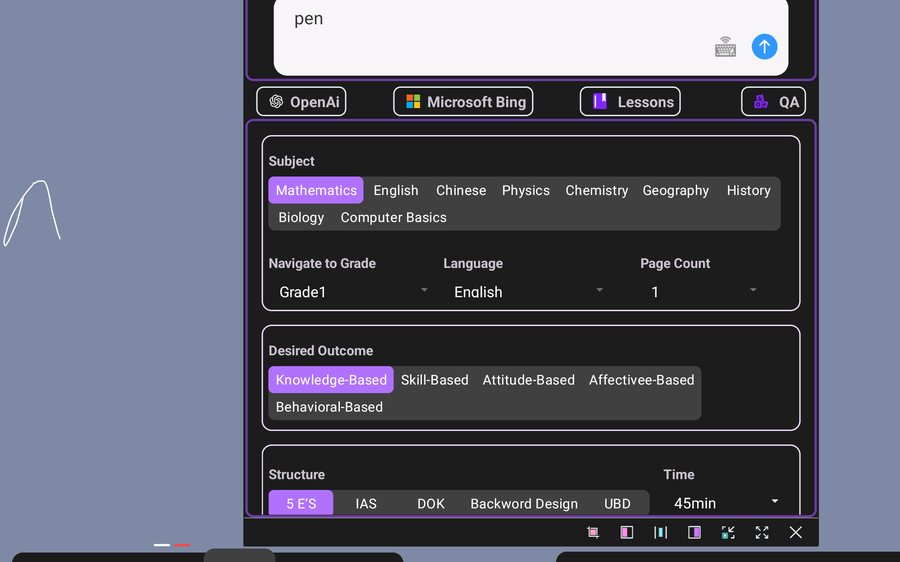Screen dimensions: 900x562
Task: Switch to the Microsoft Bing tab
Action: pyautogui.click(x=463, y=102)
